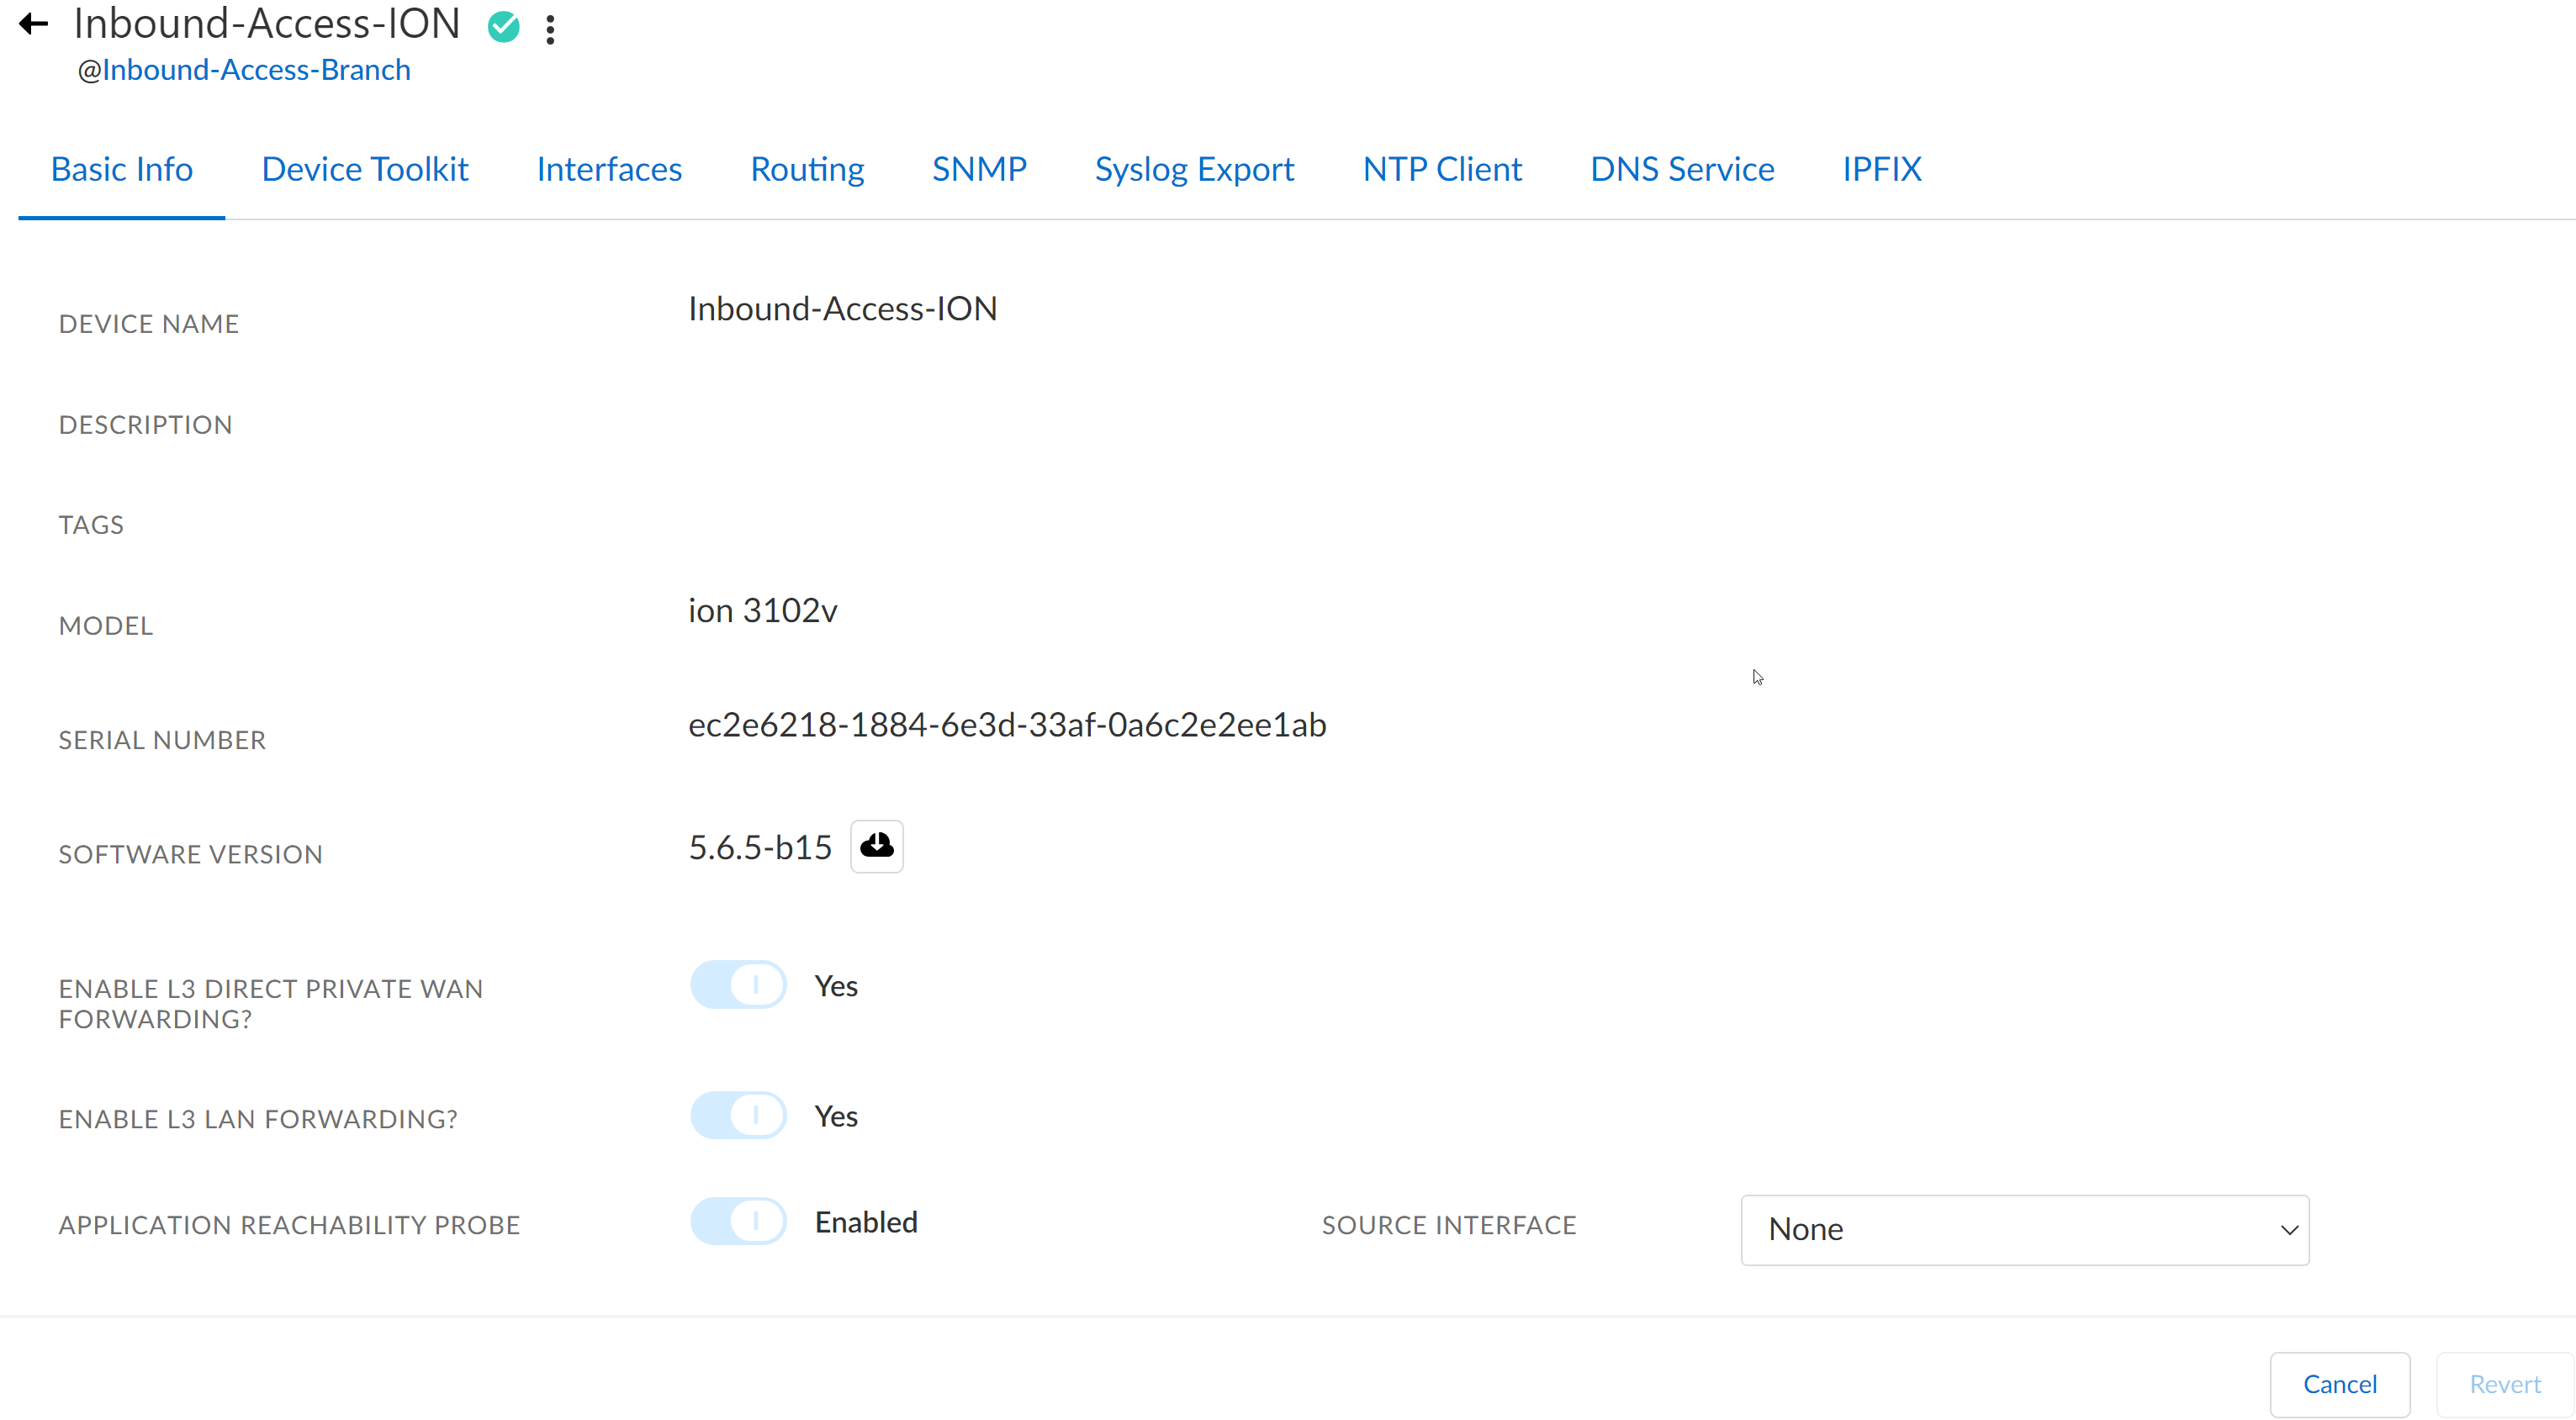The image size is (2576, 1420).
Task: Switch to the NTP Client tab
Action: click(x=1442, y=169)
